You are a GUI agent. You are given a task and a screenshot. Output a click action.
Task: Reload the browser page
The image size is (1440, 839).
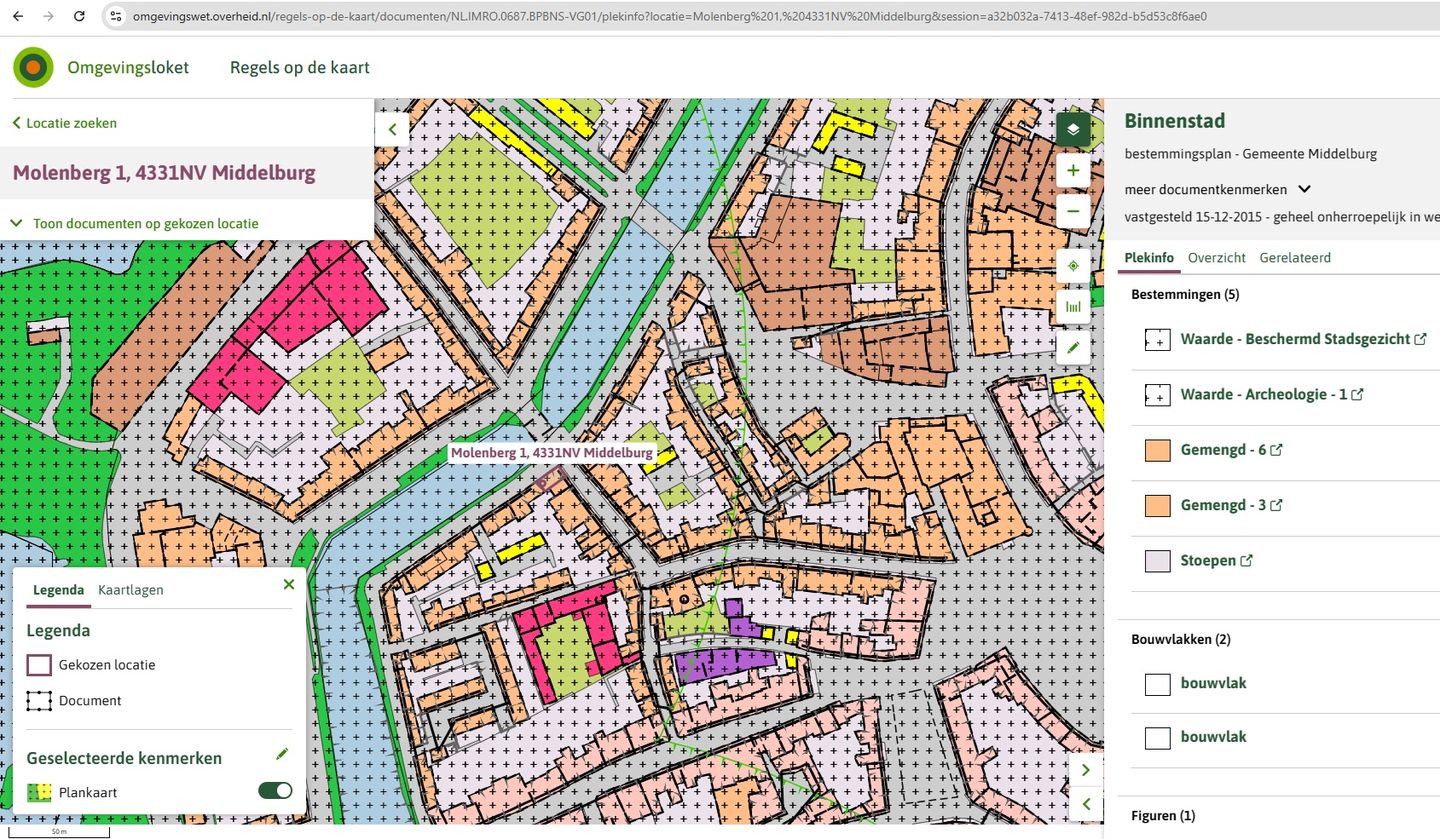79,16
